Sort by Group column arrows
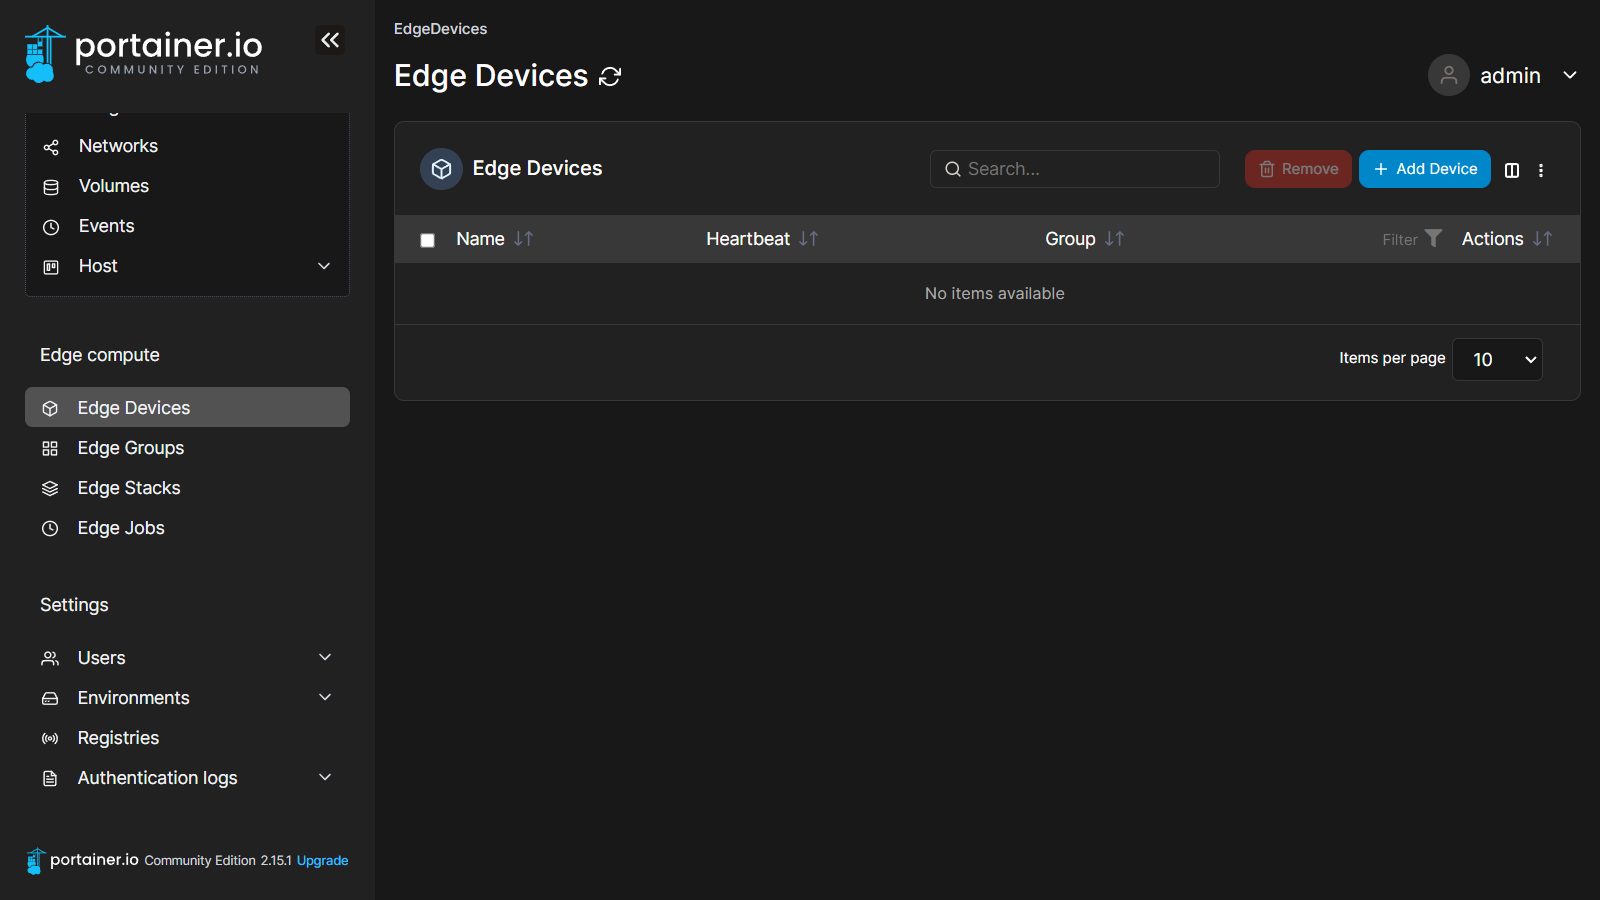This screenshot has width=1600, height=900. click(1114, 239)
